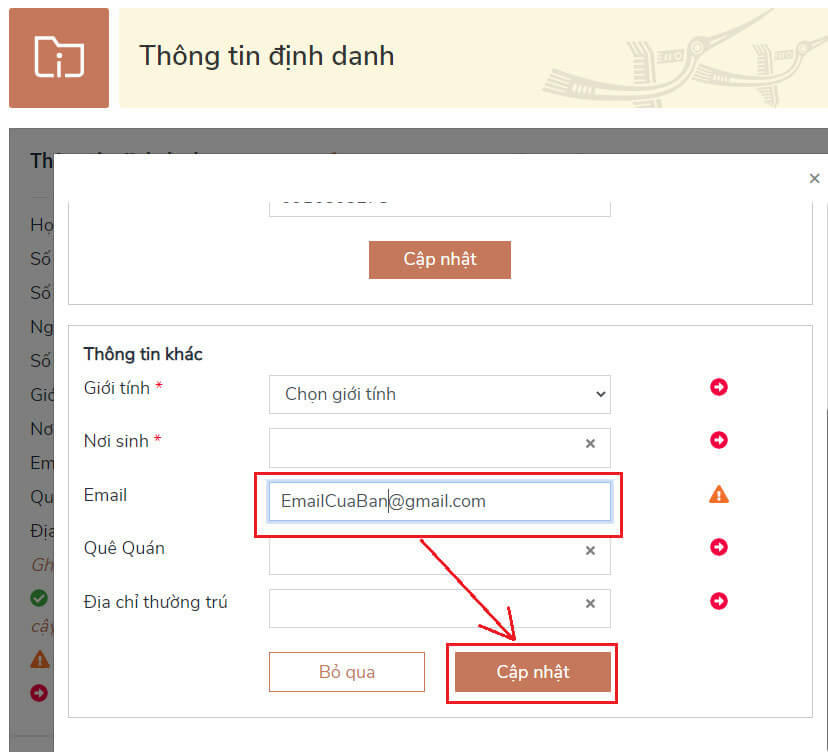This screenshot has width=828, height=752.
Task: Focus the Email input field
Action: 439,501
